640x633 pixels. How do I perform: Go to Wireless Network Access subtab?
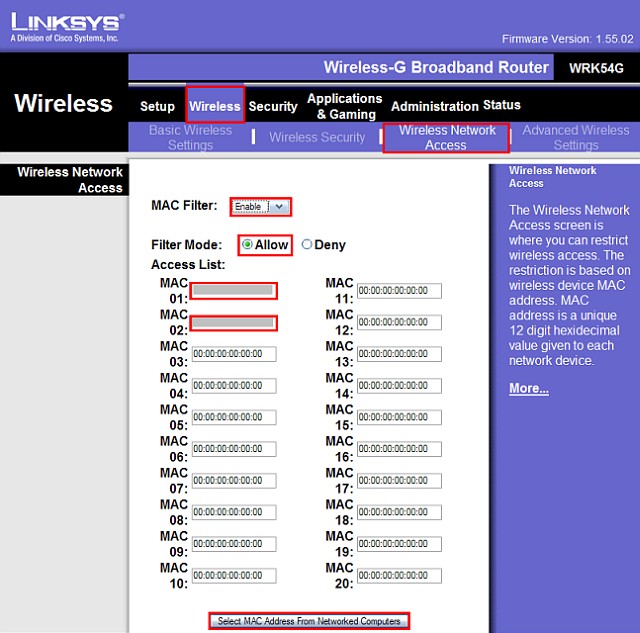point(447,138)
